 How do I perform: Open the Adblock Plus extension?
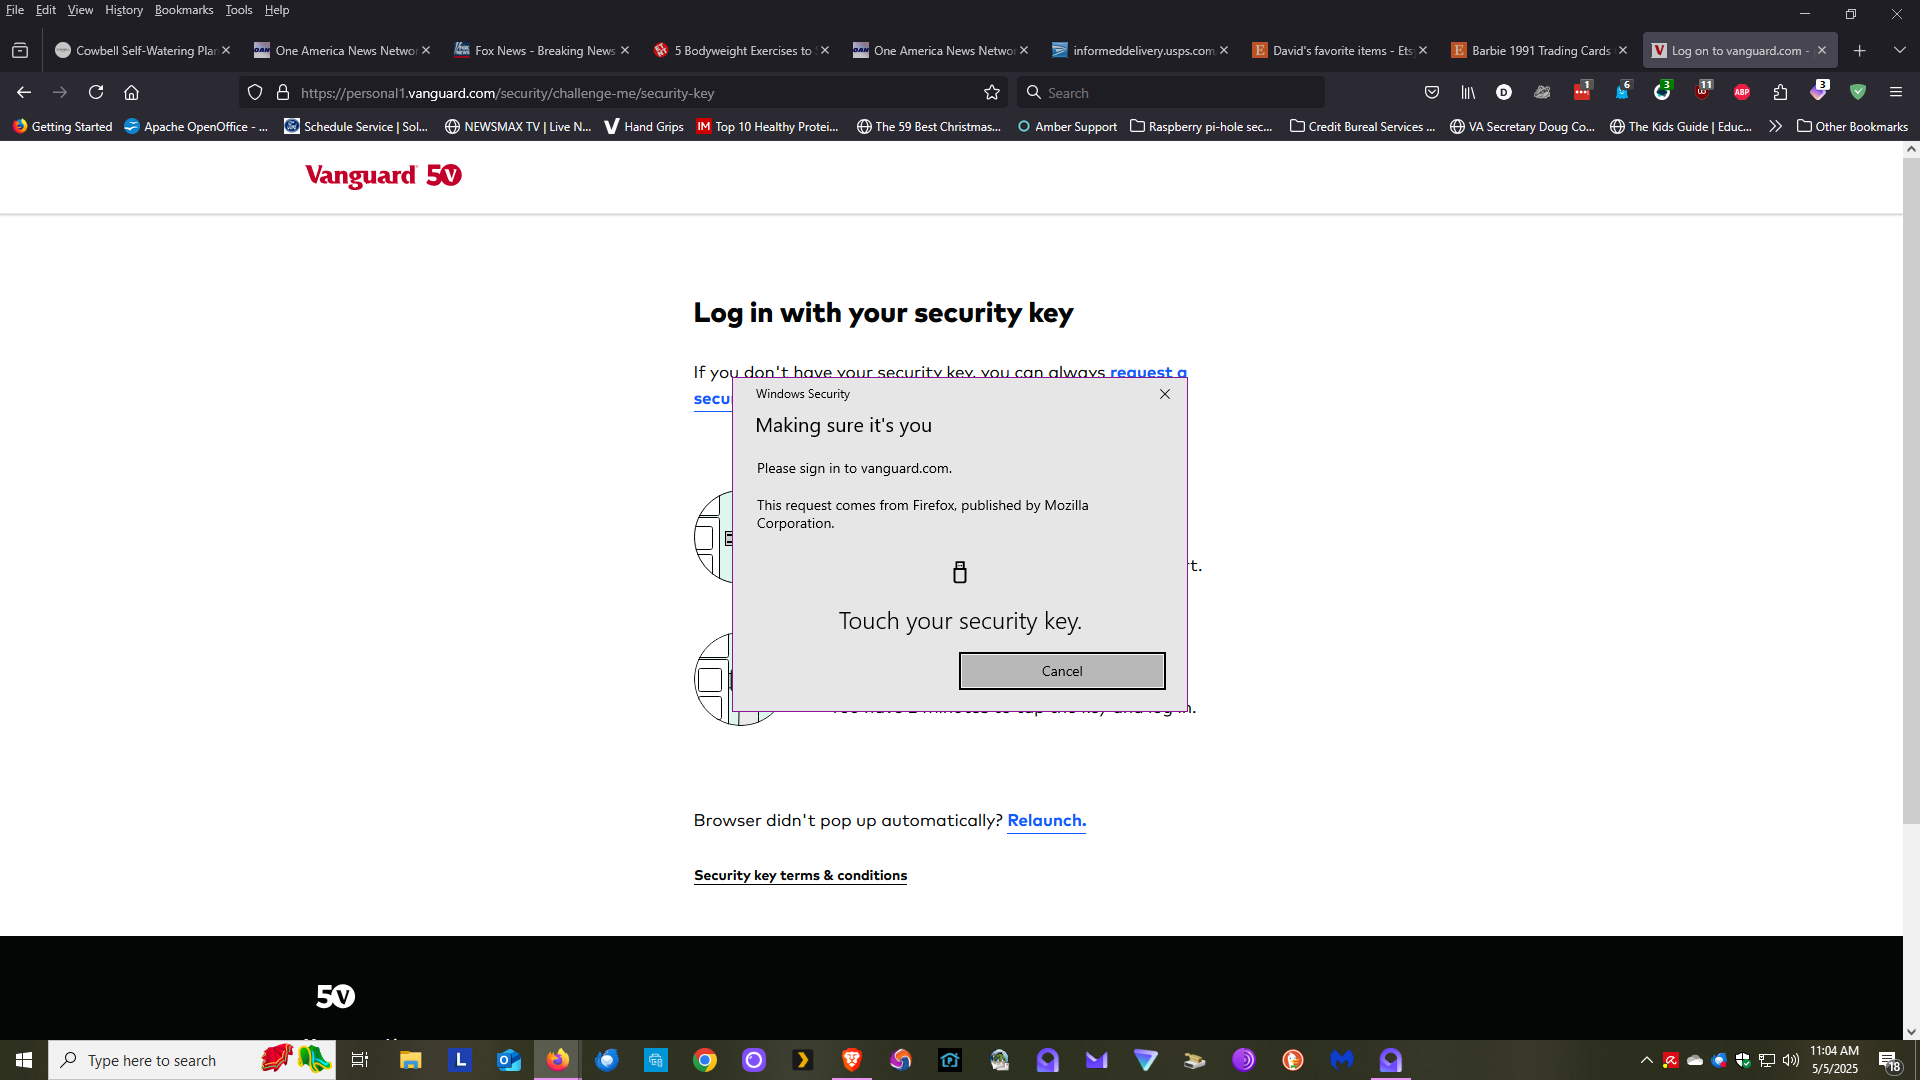click(x=1741, y=92)
